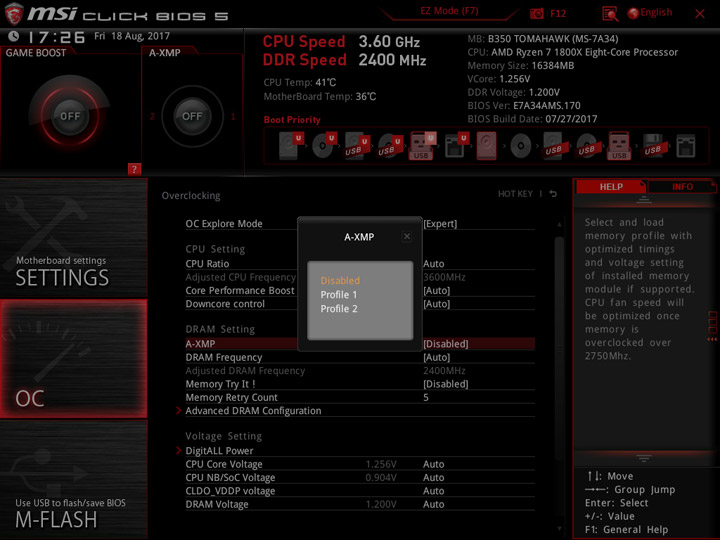Click the DRAM Voltage Auto field

(x=433, y=504)
